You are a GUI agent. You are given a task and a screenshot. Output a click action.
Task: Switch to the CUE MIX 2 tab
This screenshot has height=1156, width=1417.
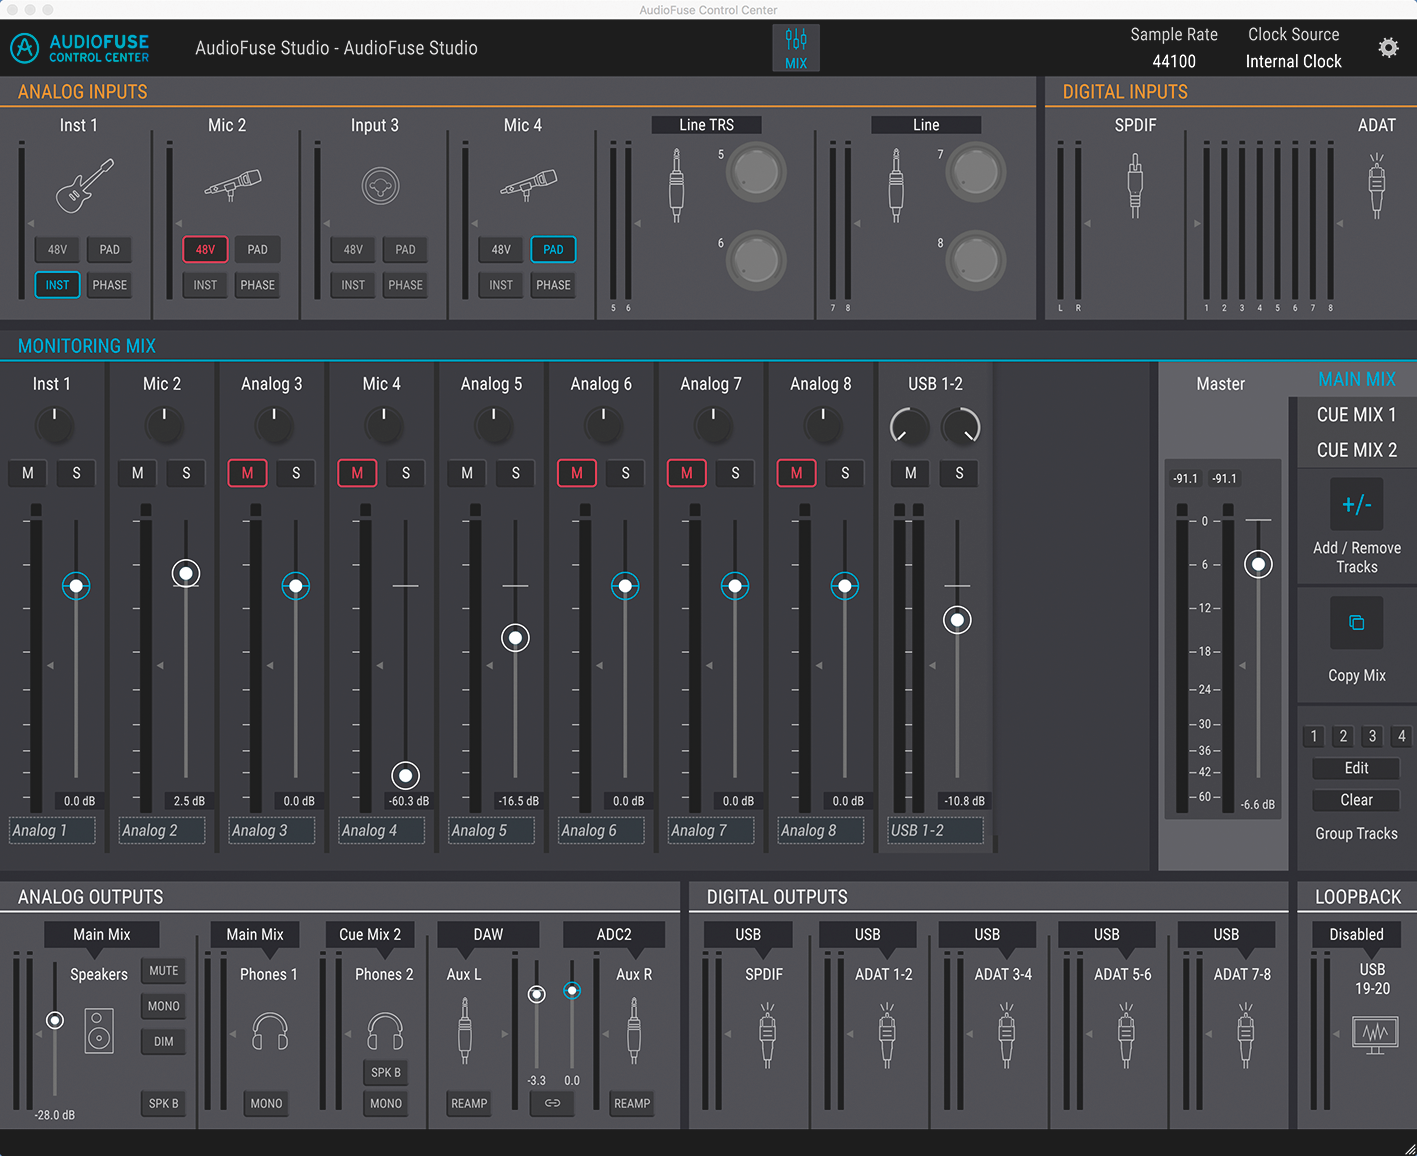pos(1356,450)
